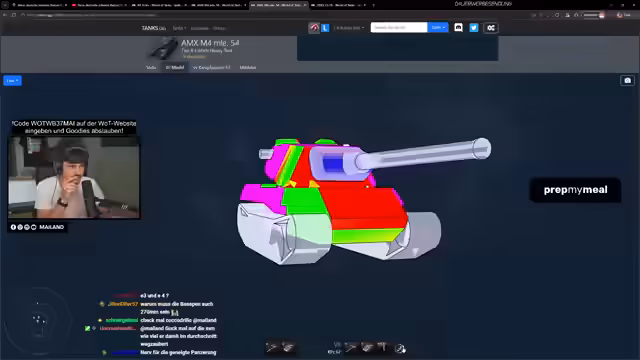This screenshot has height=360, width=640.
Task: Open the vs Kampfpanzer comparison tab
Action: pyautogui.click(x=211, y=67)
